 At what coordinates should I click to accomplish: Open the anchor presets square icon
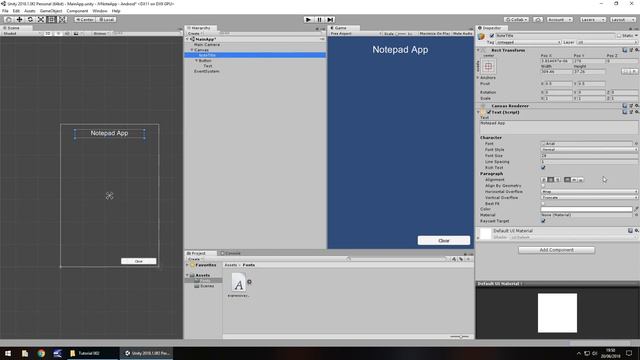[488, 67]
